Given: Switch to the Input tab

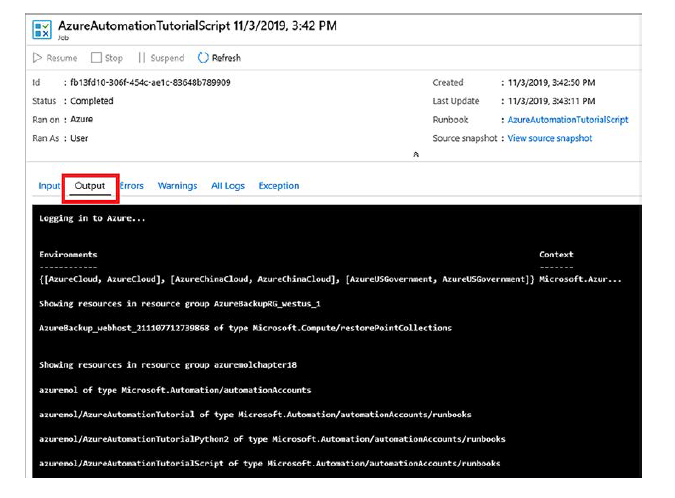Looking at the screenshot, I should pyautogui.click(x=49, y=186).
